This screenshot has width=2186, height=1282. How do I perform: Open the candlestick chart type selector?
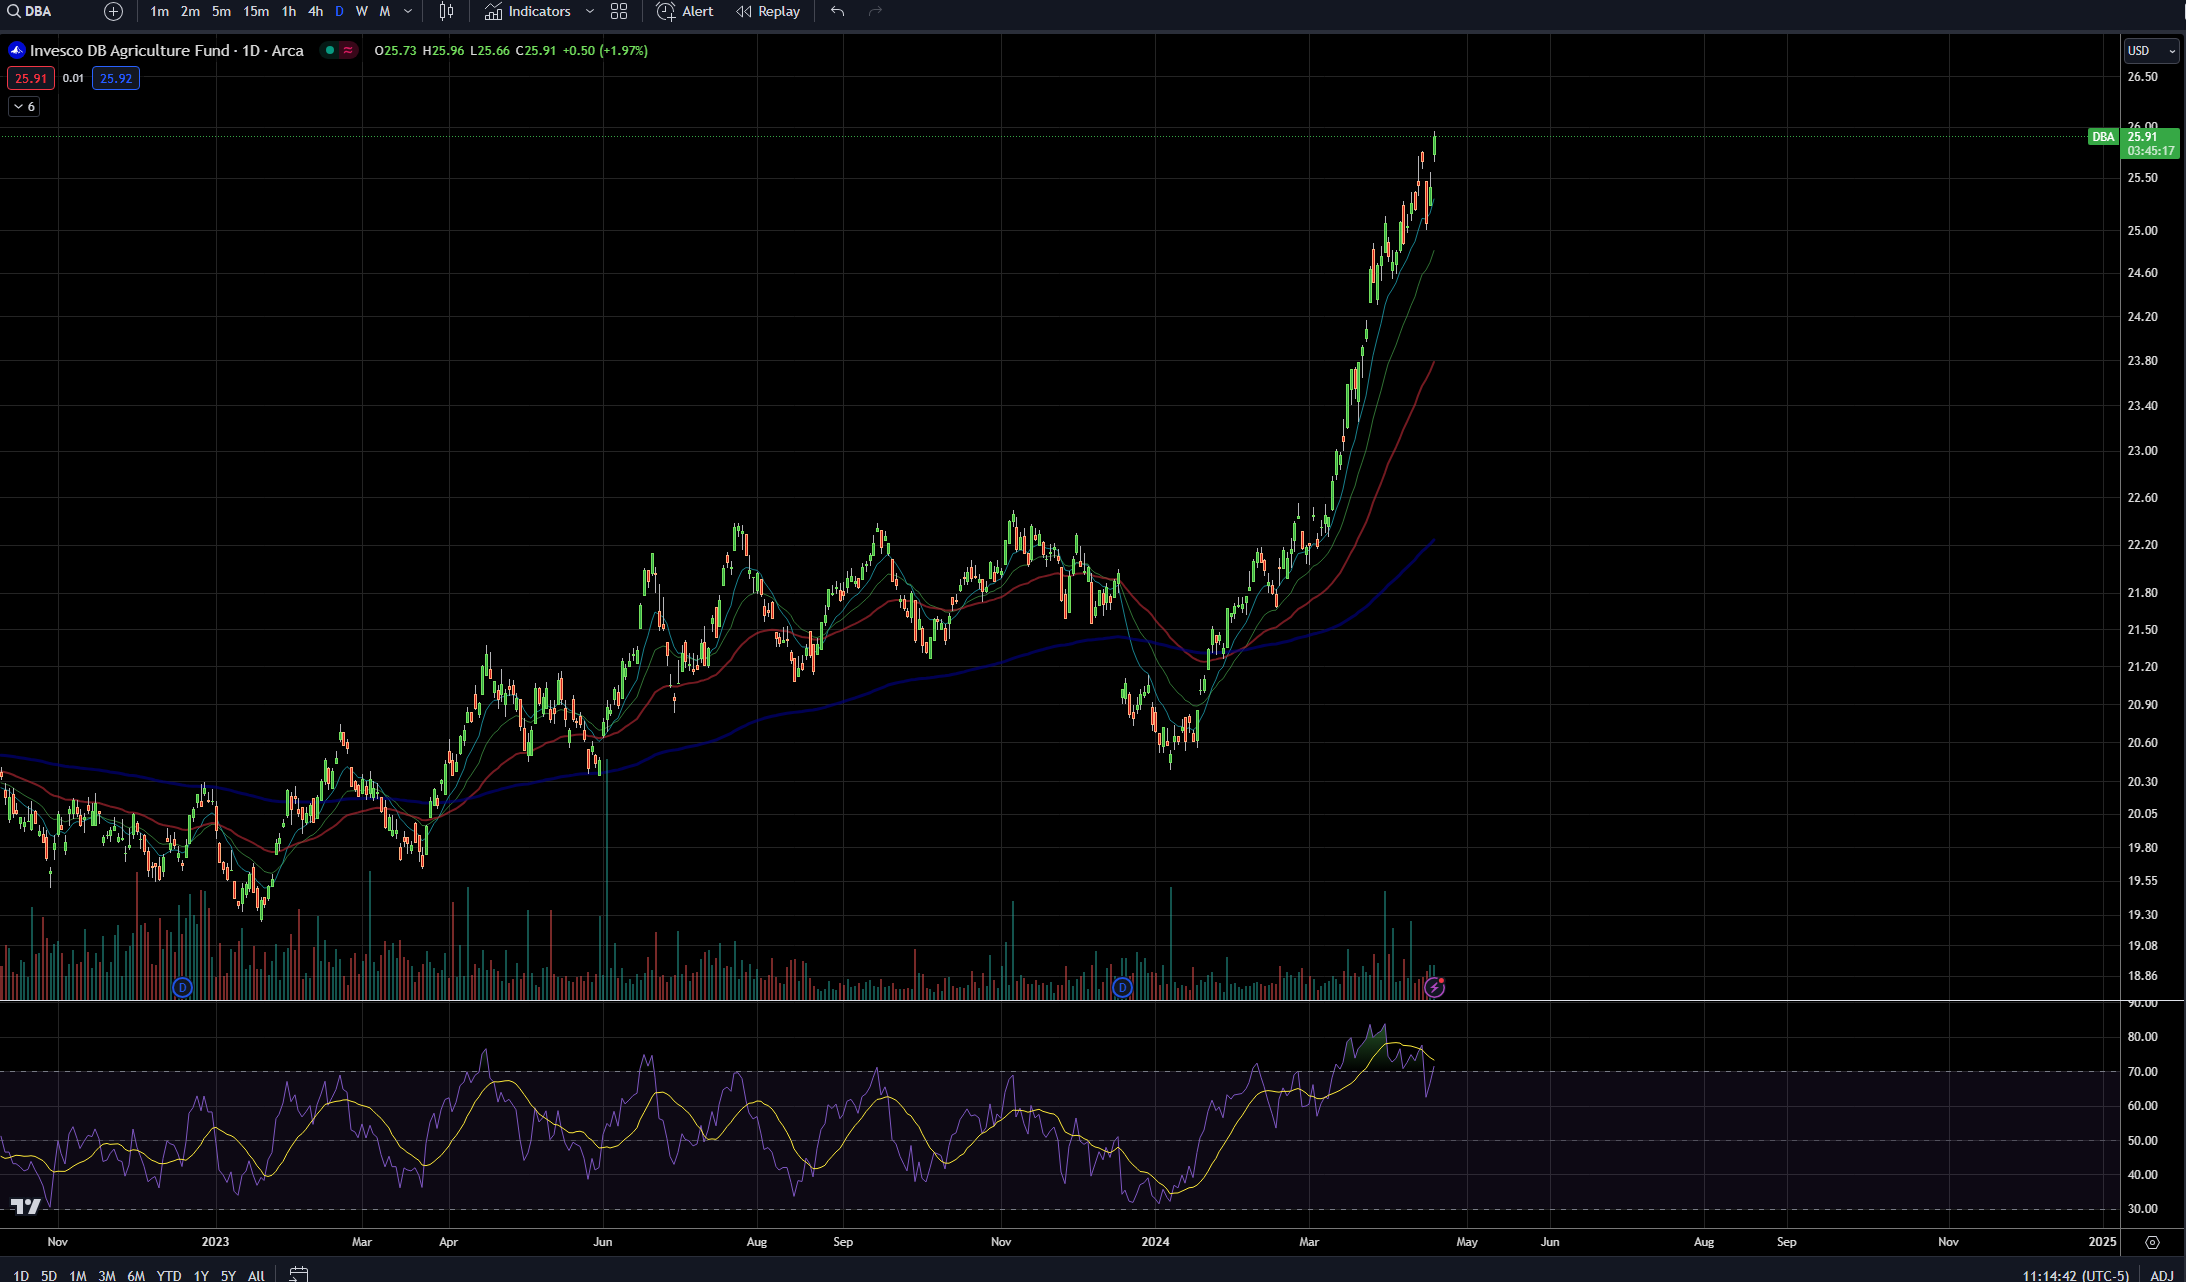pos(447,11)
